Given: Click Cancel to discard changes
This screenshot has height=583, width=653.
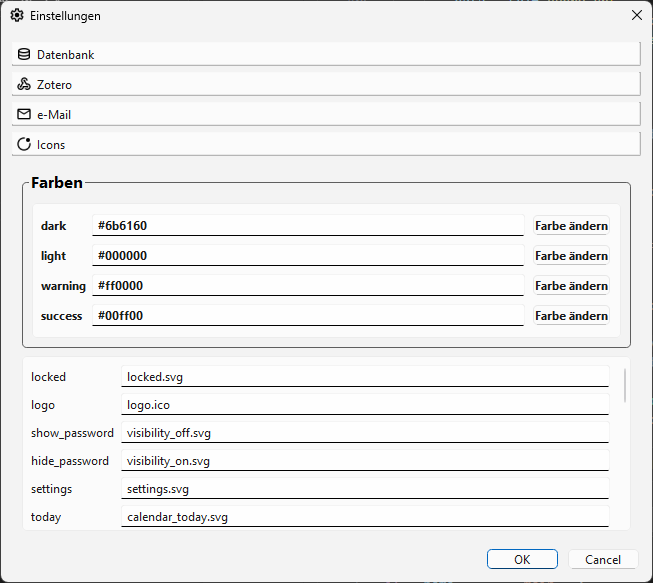Looking at the screenshot, I should point(603,560).
